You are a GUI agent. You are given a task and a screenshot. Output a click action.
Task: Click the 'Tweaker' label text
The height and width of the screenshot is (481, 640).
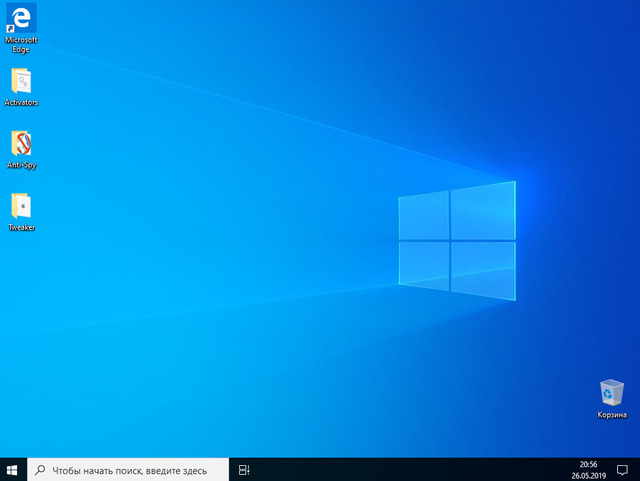coord(21,227)
